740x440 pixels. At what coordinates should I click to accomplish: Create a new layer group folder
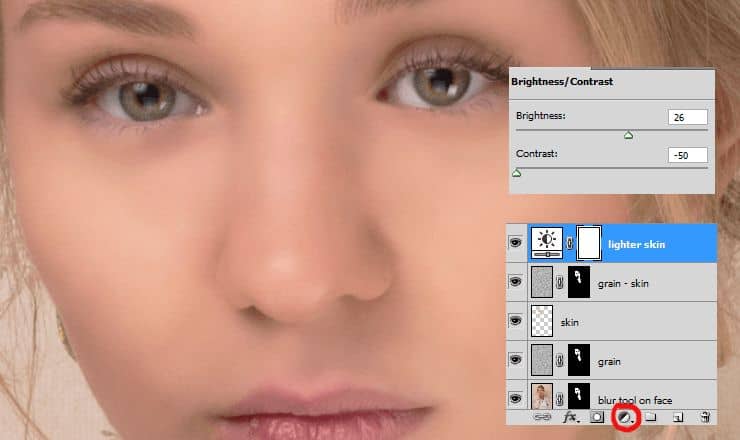[650, 416]
